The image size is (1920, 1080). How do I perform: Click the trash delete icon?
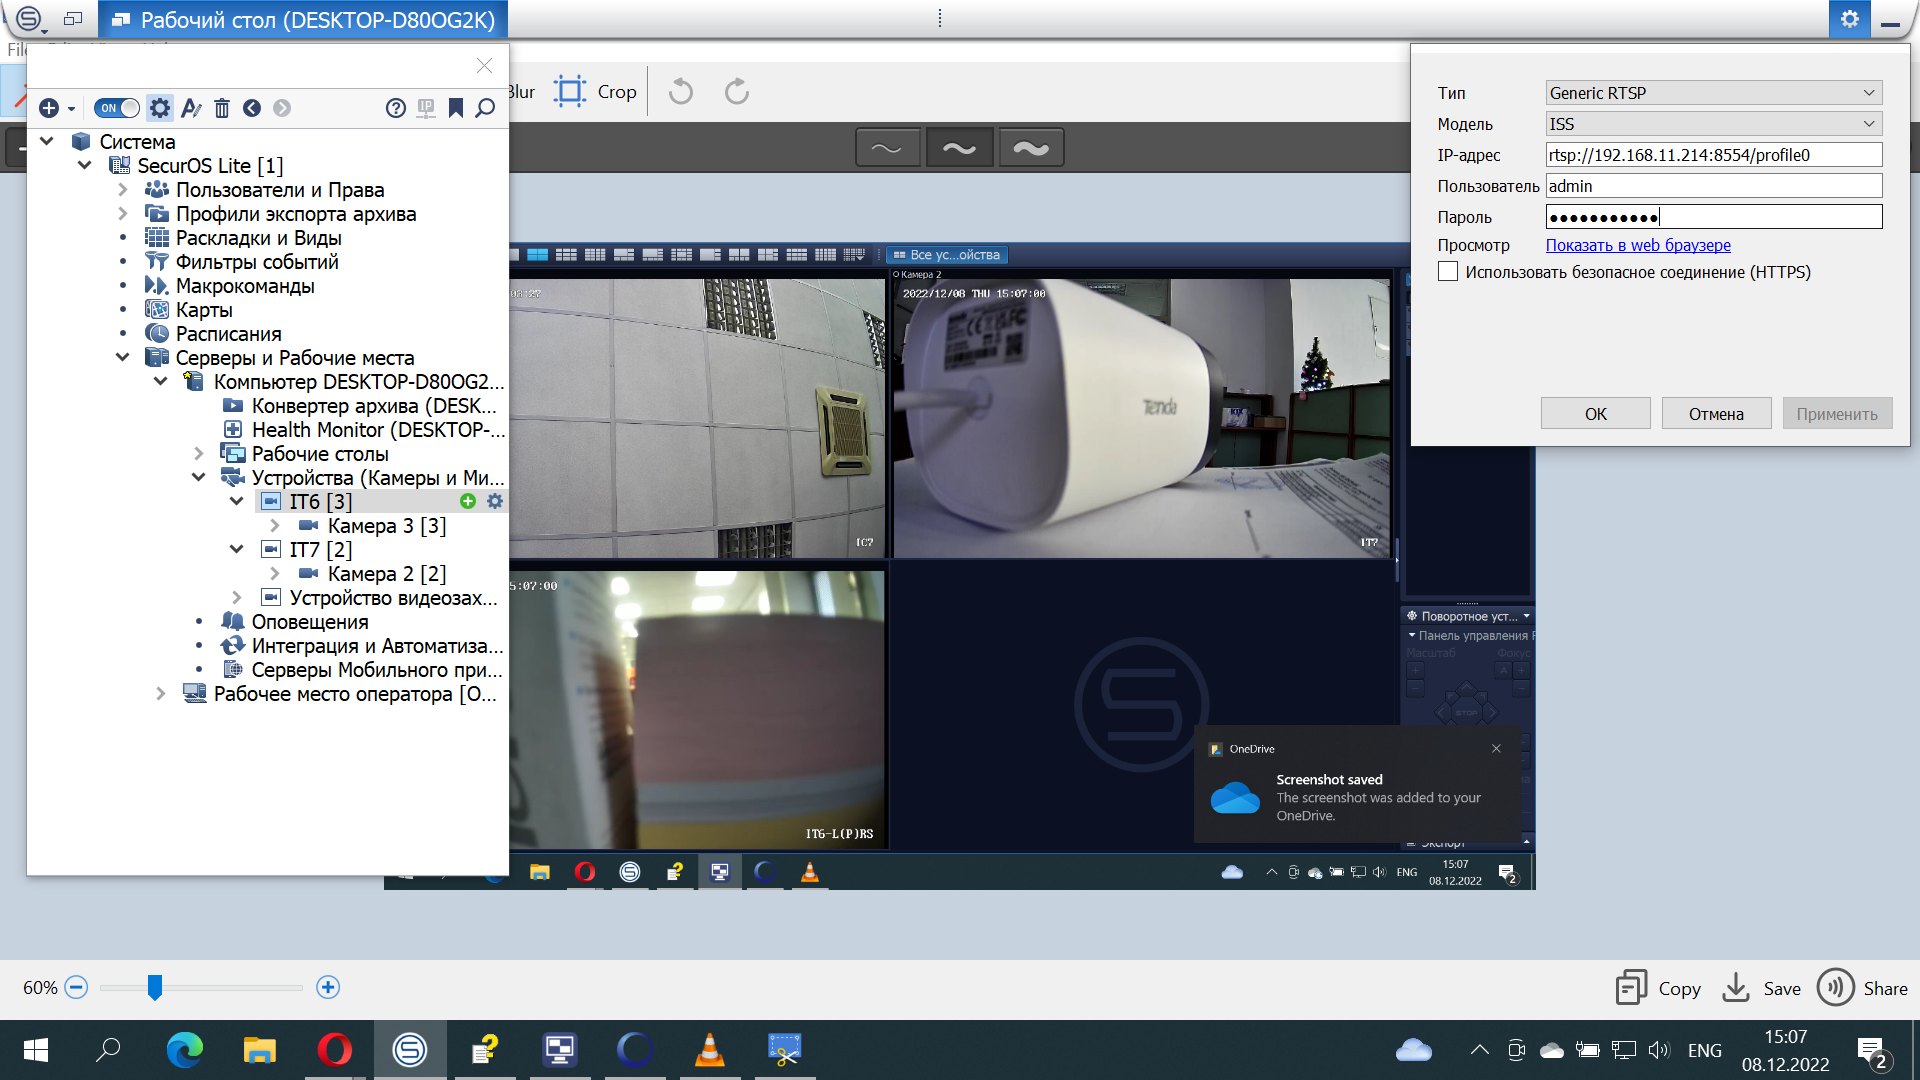pos(222,108)
